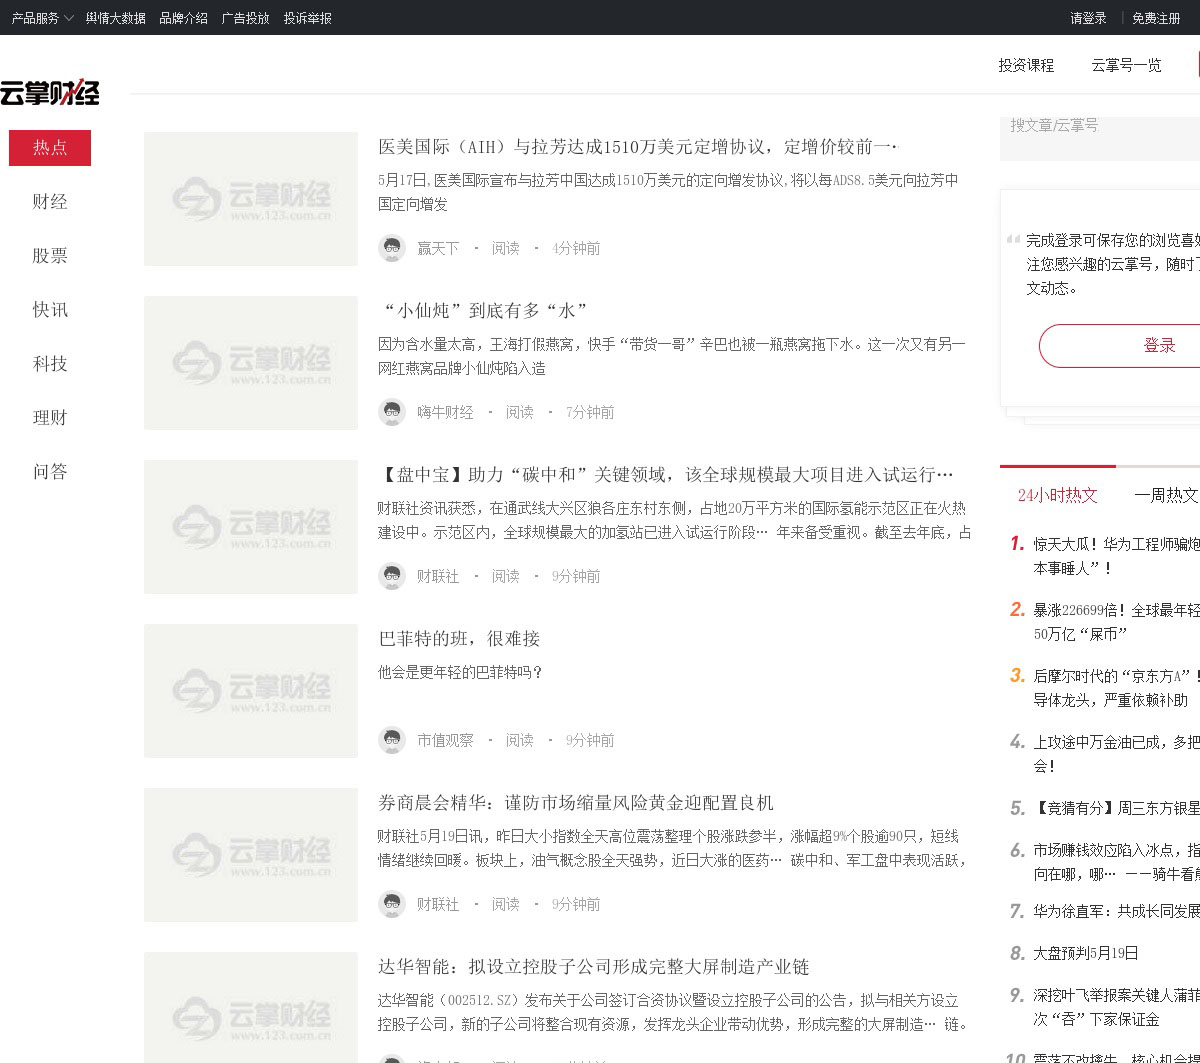Click in the 搜文章/云掌号 search field
Viewport: 1200px width, 1063px height.
(1100, 126)
